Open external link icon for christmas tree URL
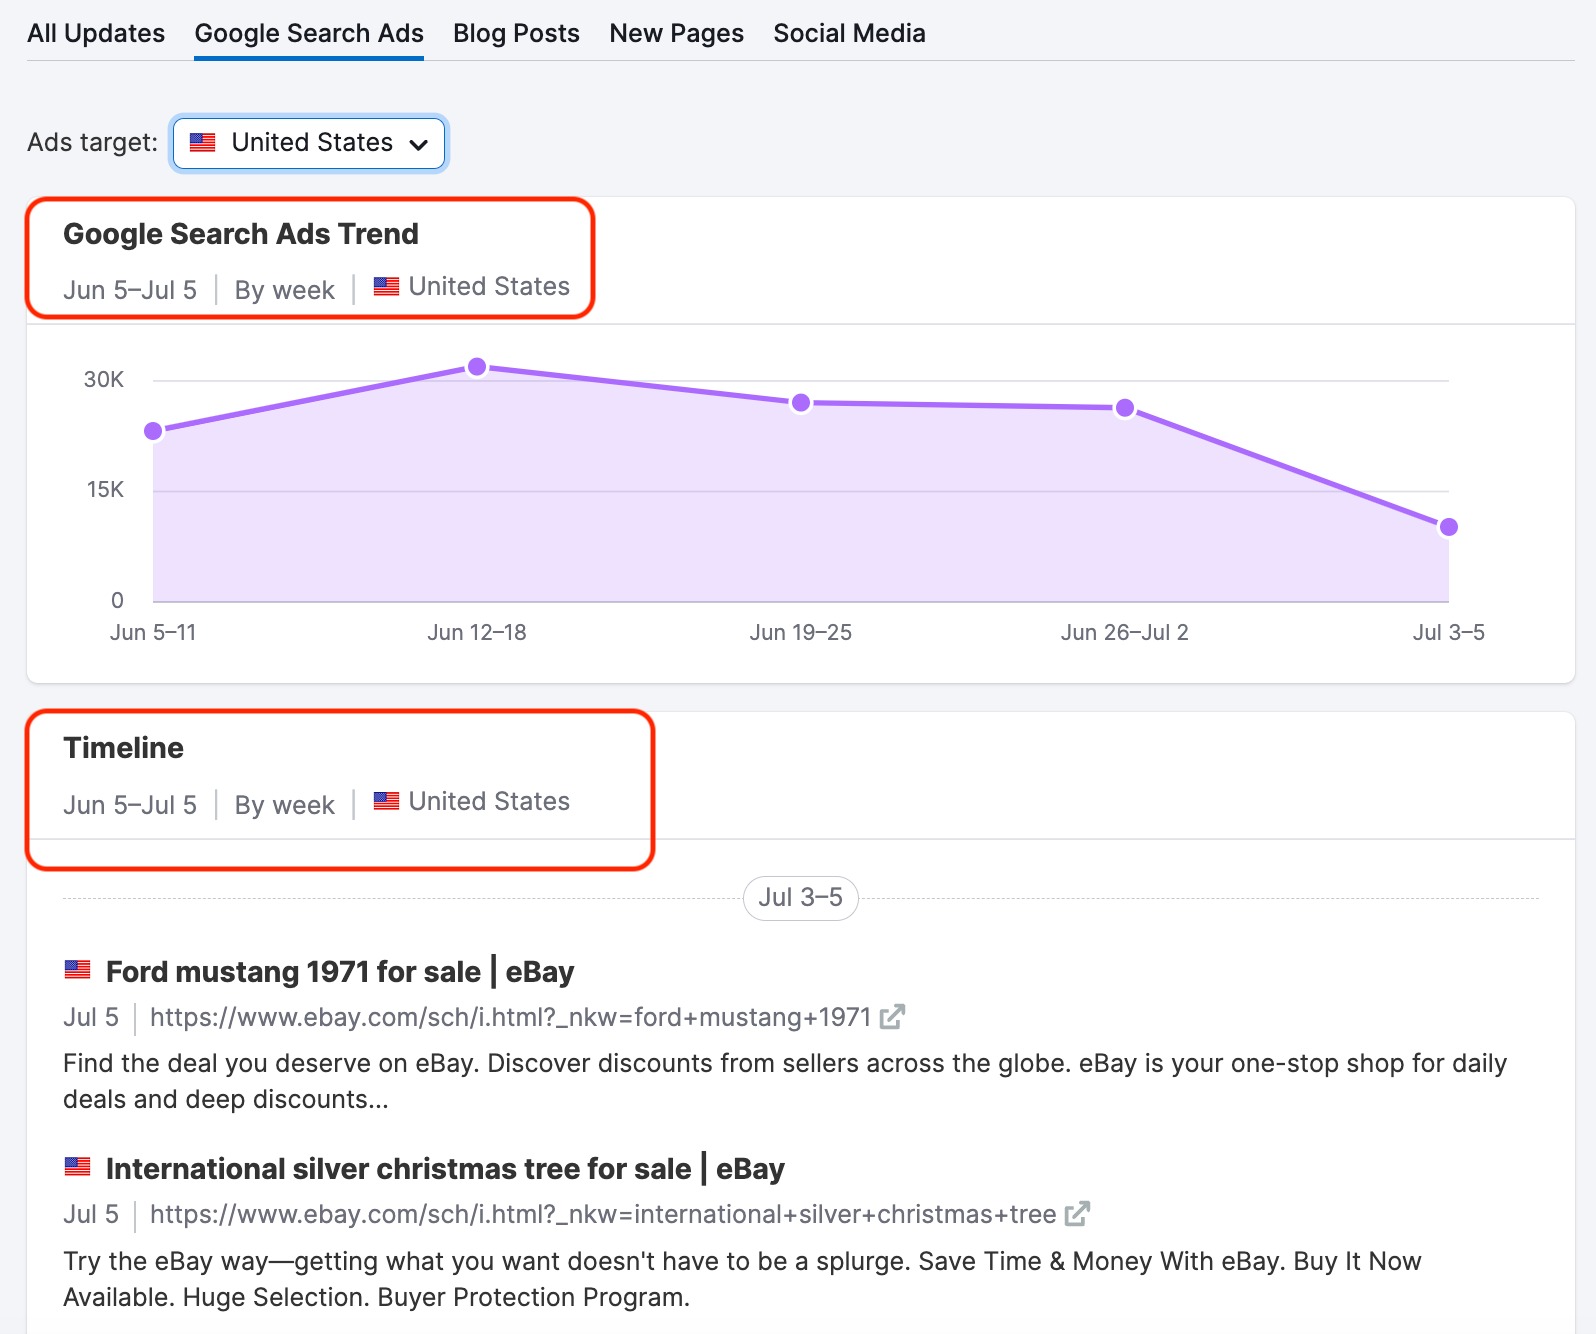Screen dimensions: 1596x1334 coord(1077,1214)
